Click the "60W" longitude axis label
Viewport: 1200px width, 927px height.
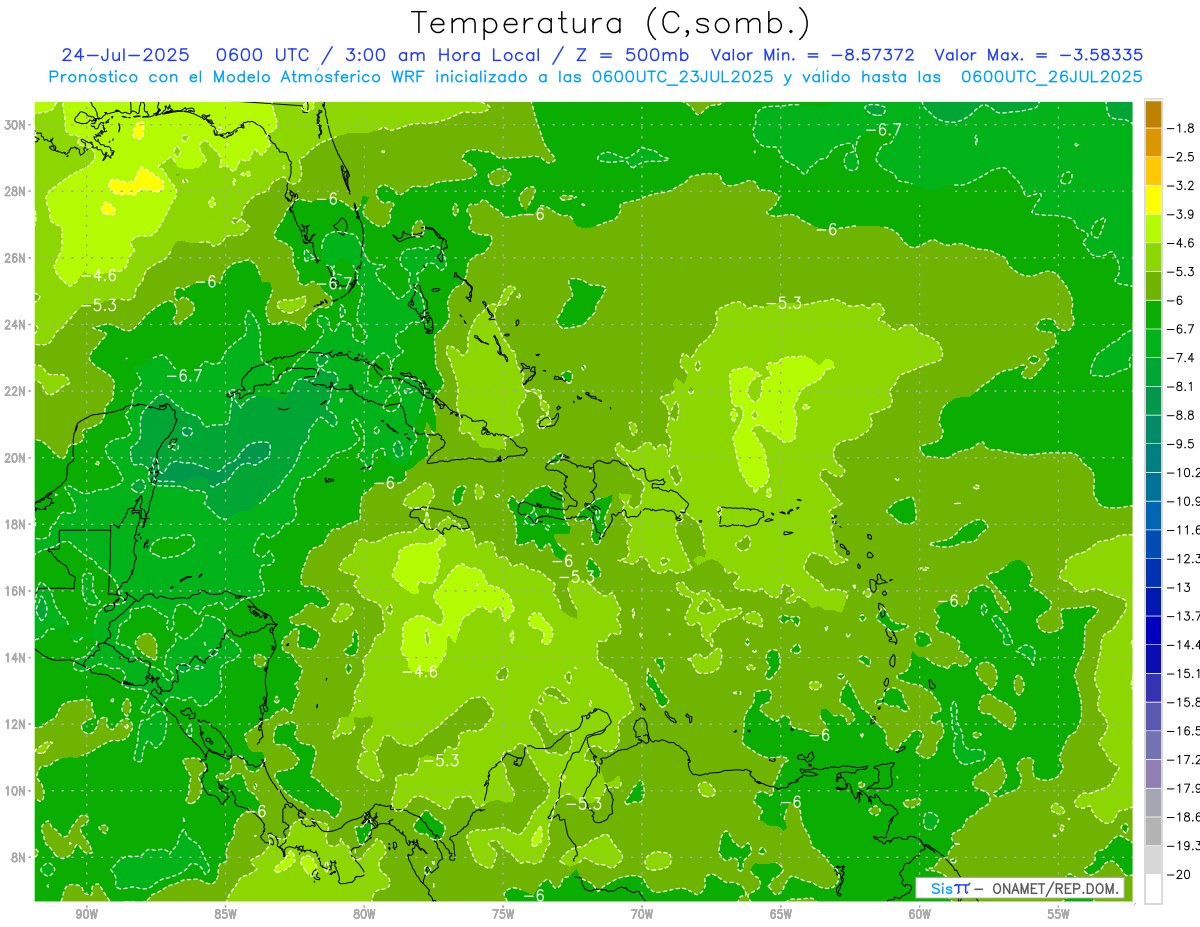(x=920, y=914)
